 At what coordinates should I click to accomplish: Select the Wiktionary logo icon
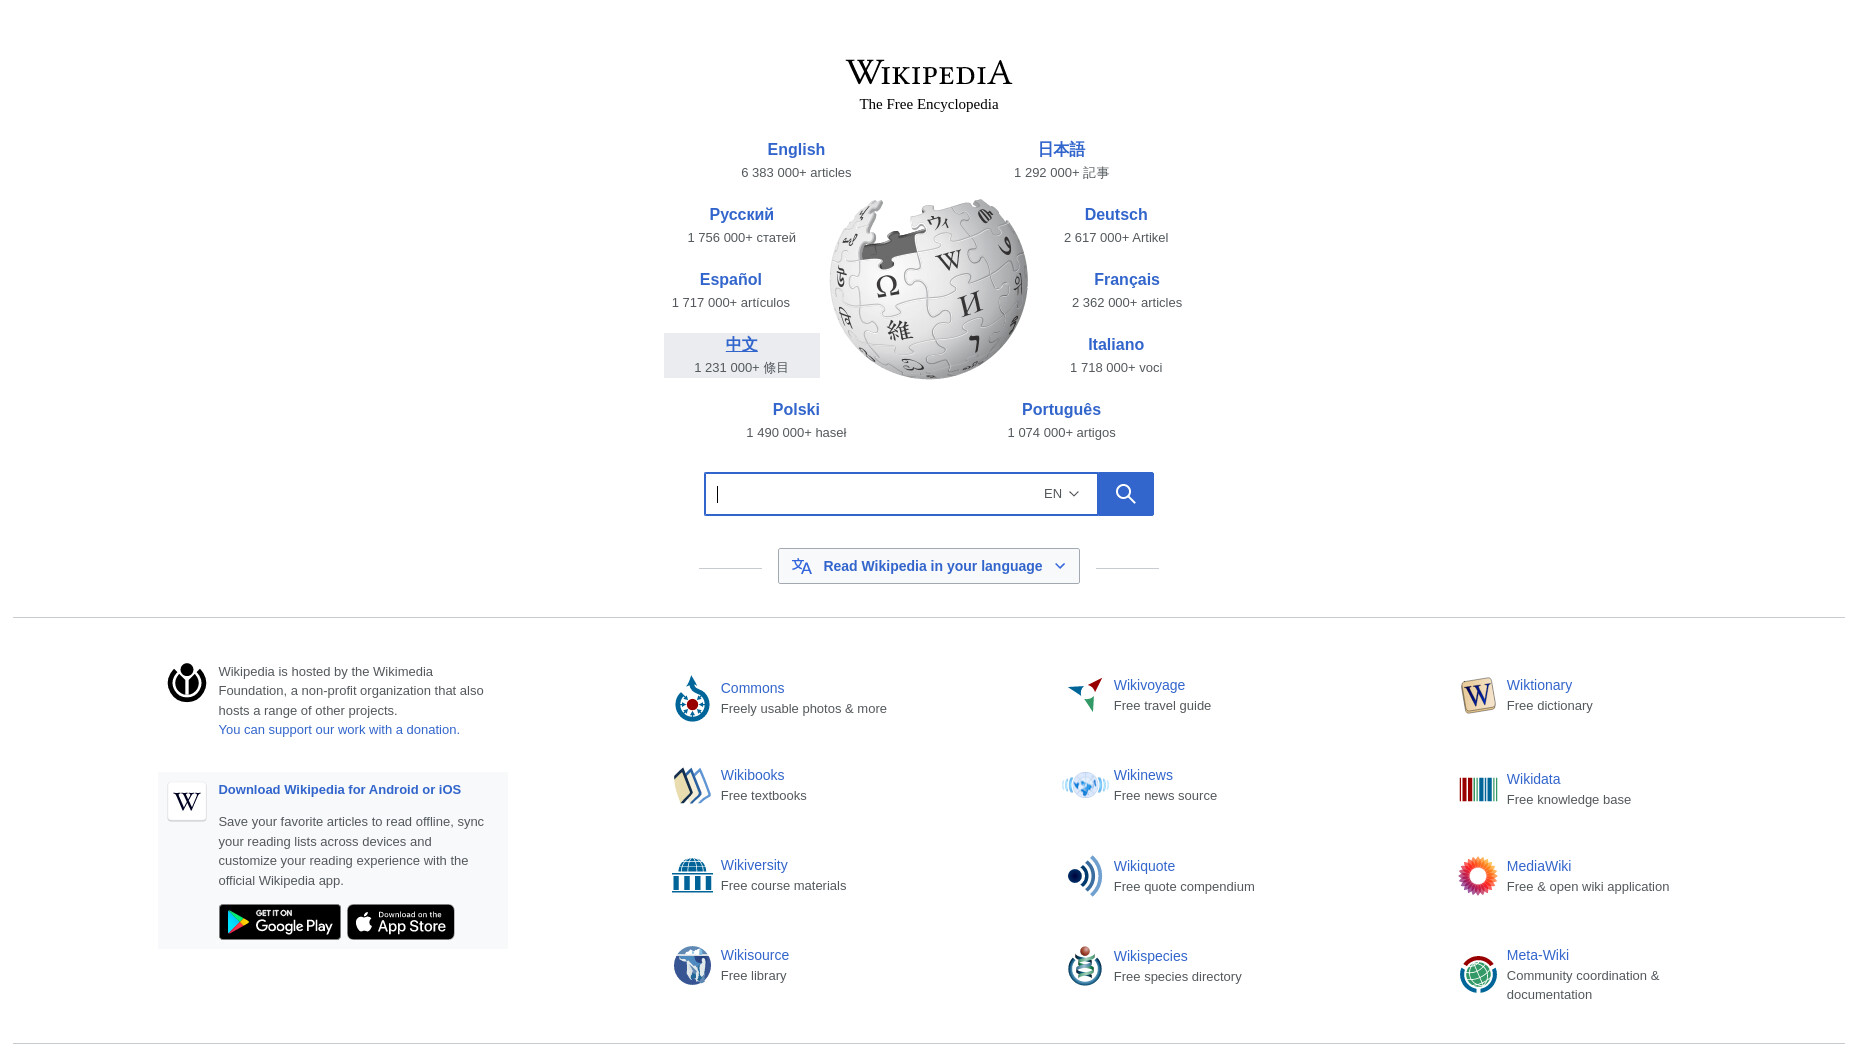click(1478, 695)
